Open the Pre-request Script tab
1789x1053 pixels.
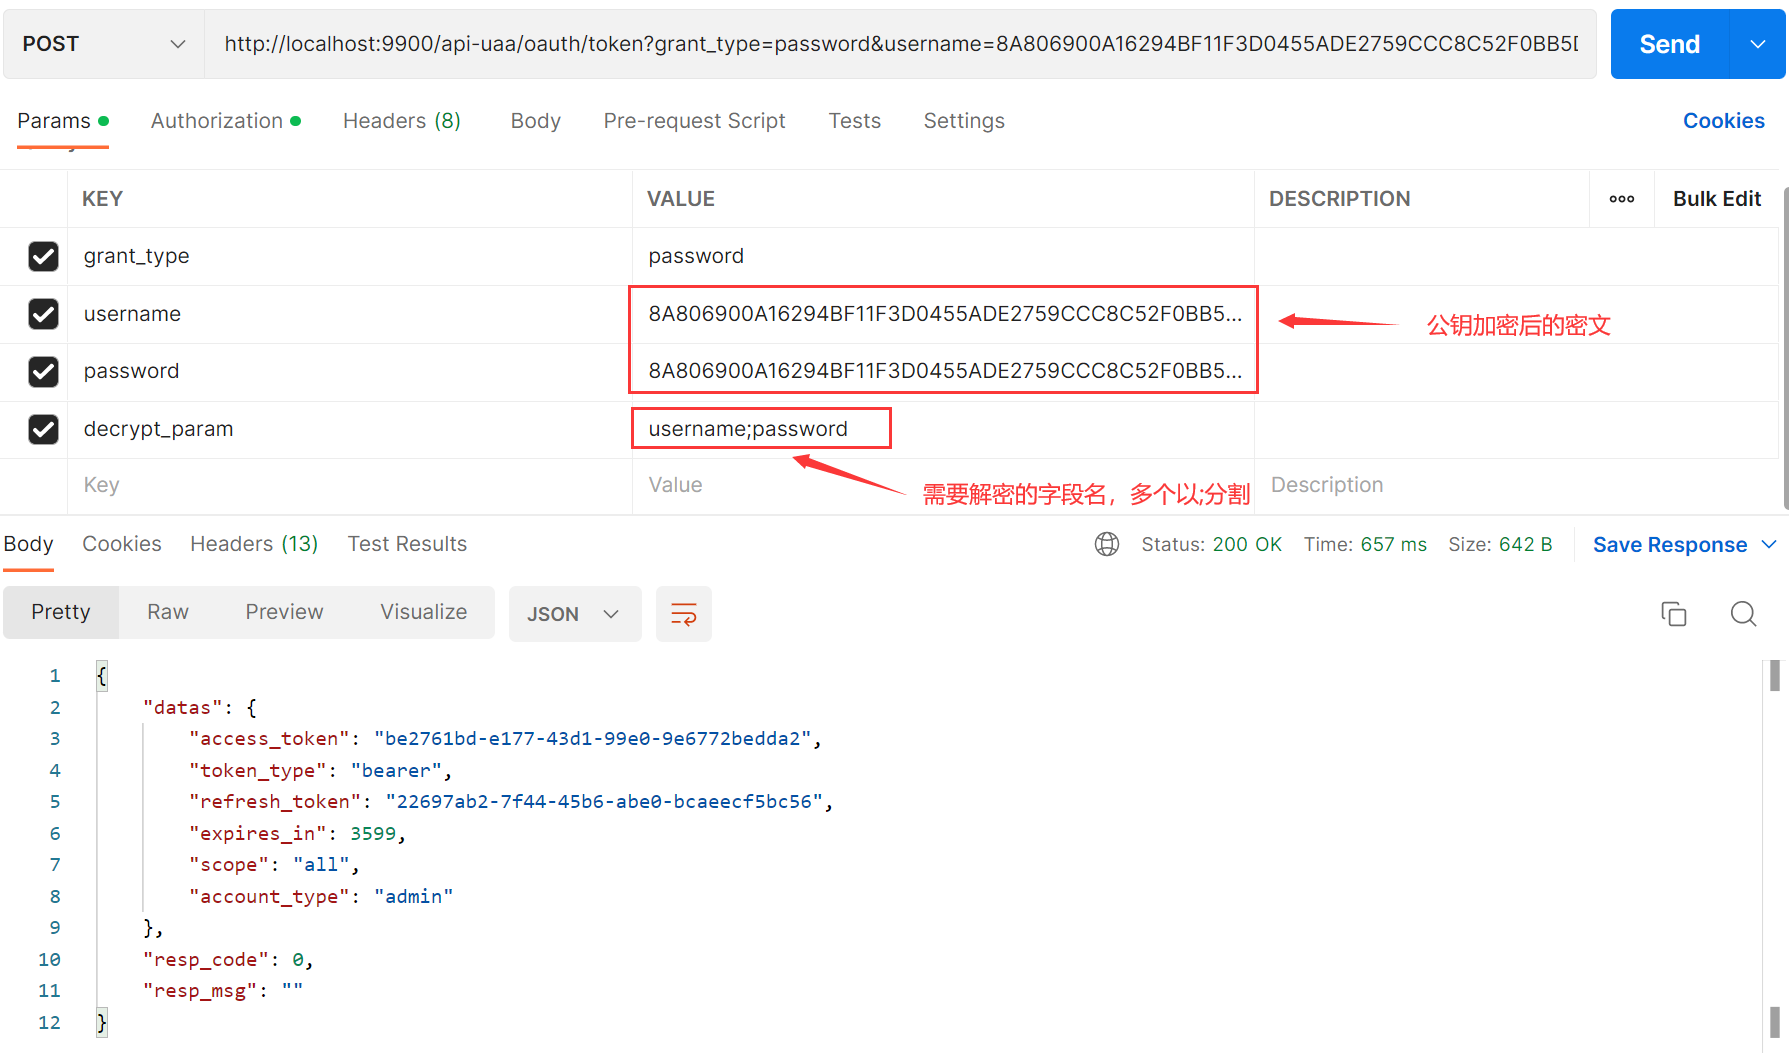click(x=695, y=121)
